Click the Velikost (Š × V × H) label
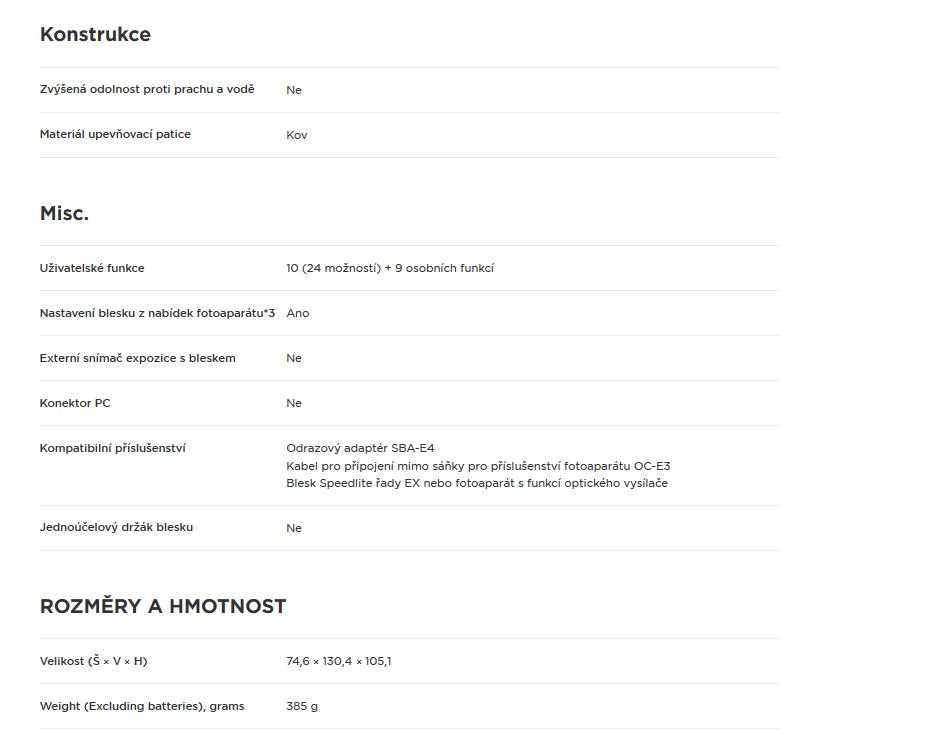Viewport: 950px width, 750px height. (94, 661)
